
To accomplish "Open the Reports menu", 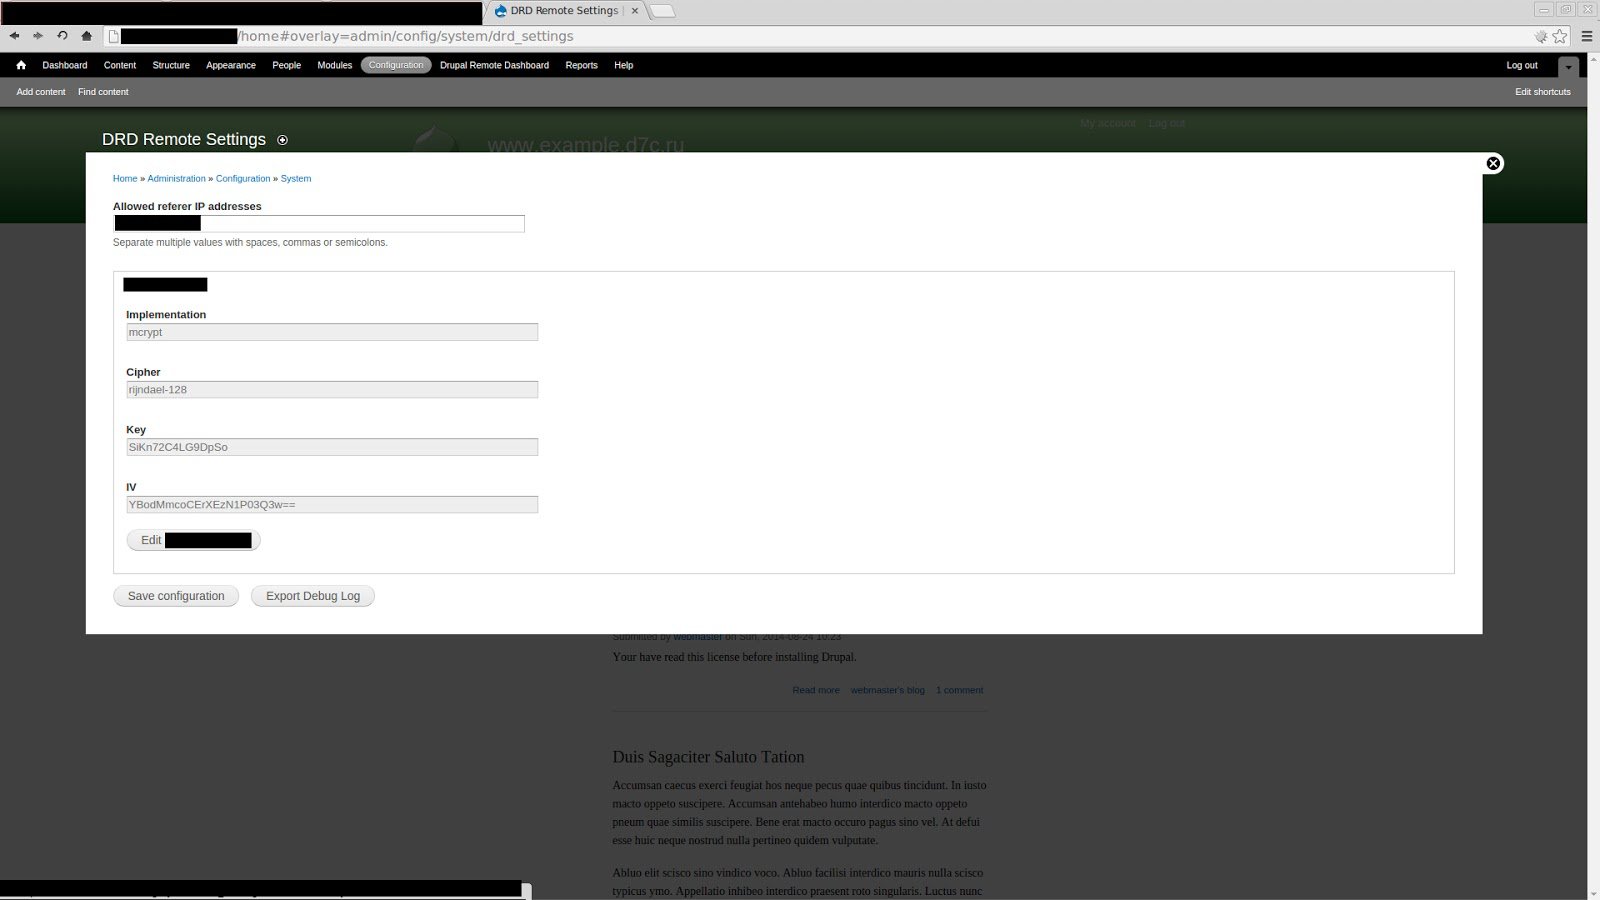I will click(x=581, y=65).
